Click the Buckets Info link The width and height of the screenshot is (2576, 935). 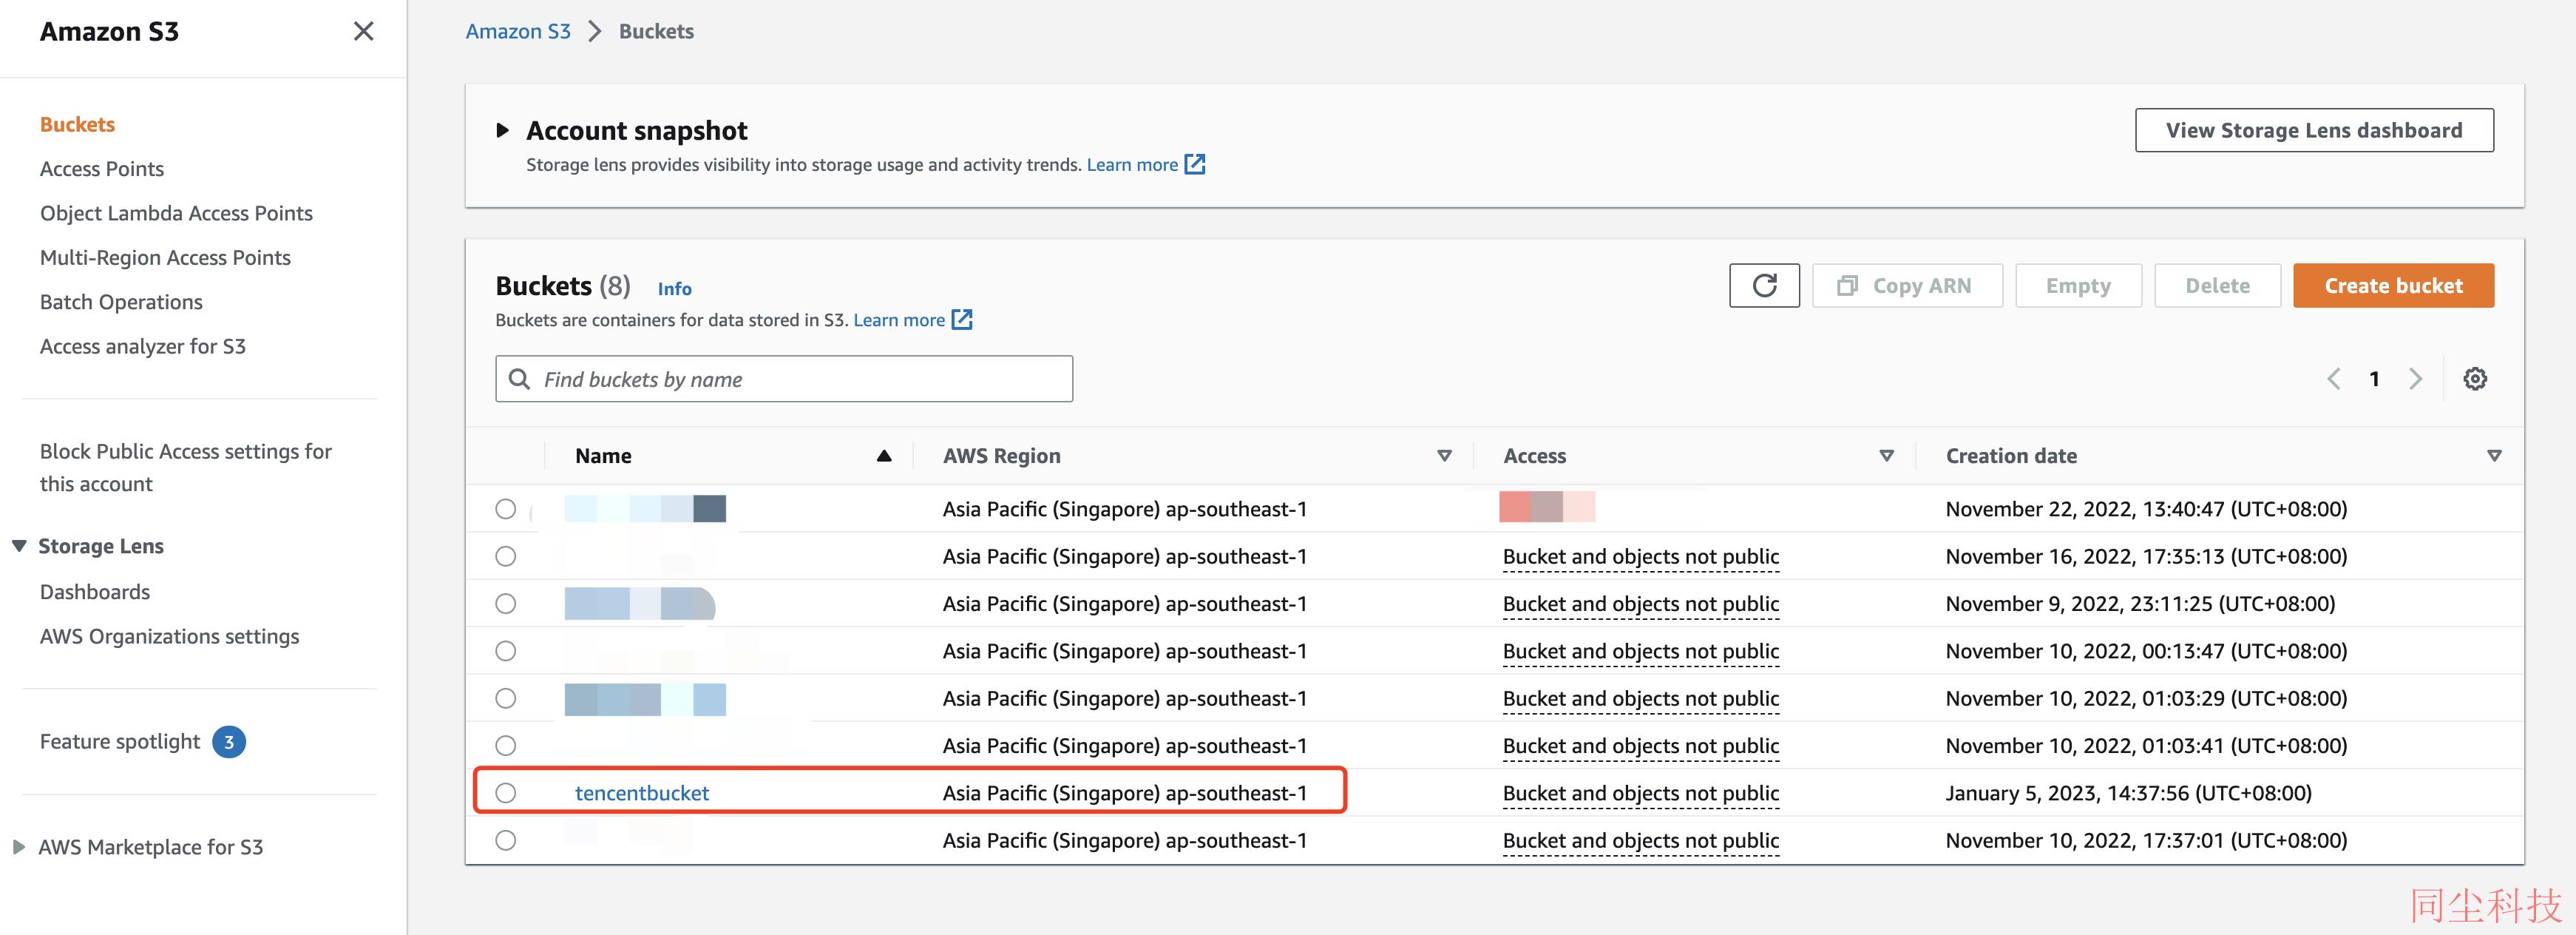674,288
